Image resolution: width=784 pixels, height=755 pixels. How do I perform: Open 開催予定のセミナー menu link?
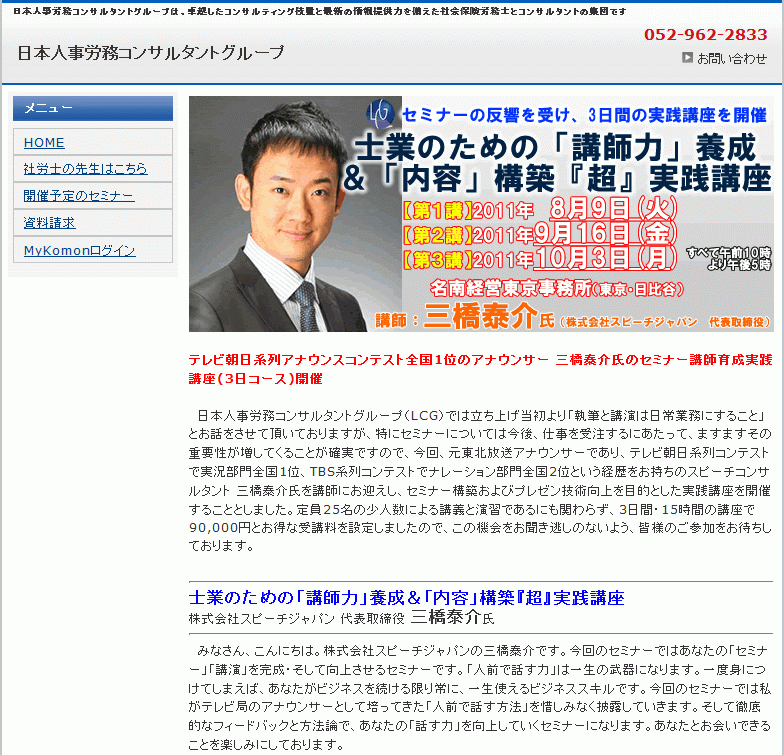pyautogui.click(x=78, y=196)
